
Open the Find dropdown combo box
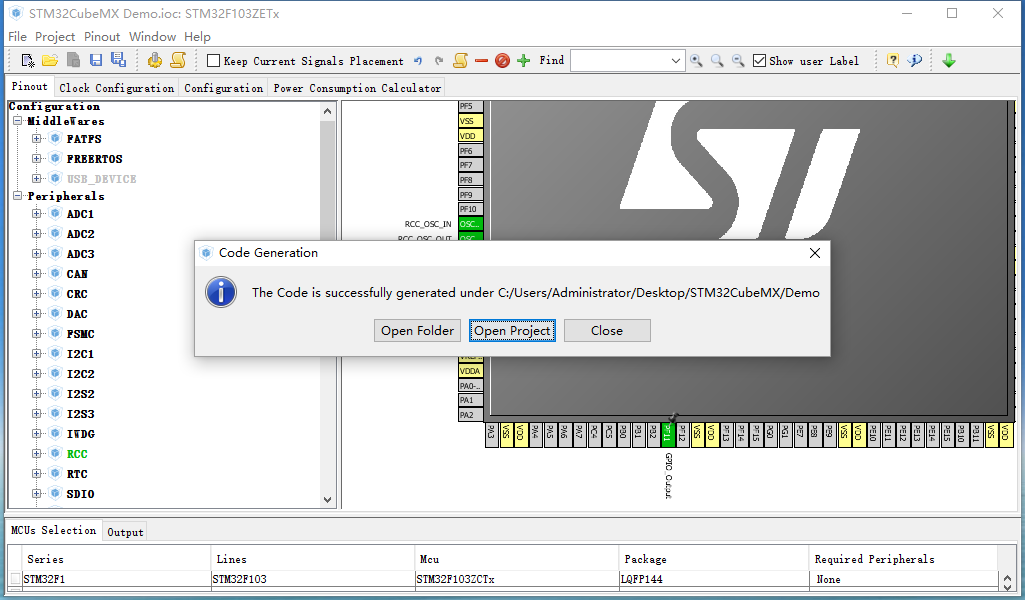tap(676, 61)
